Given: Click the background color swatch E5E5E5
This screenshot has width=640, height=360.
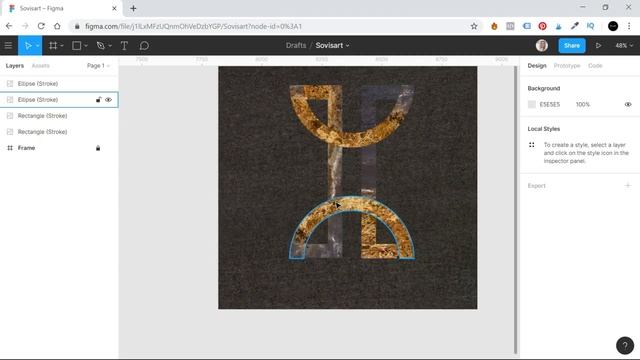Looking at the screenshot, I should tap(531, 104).
